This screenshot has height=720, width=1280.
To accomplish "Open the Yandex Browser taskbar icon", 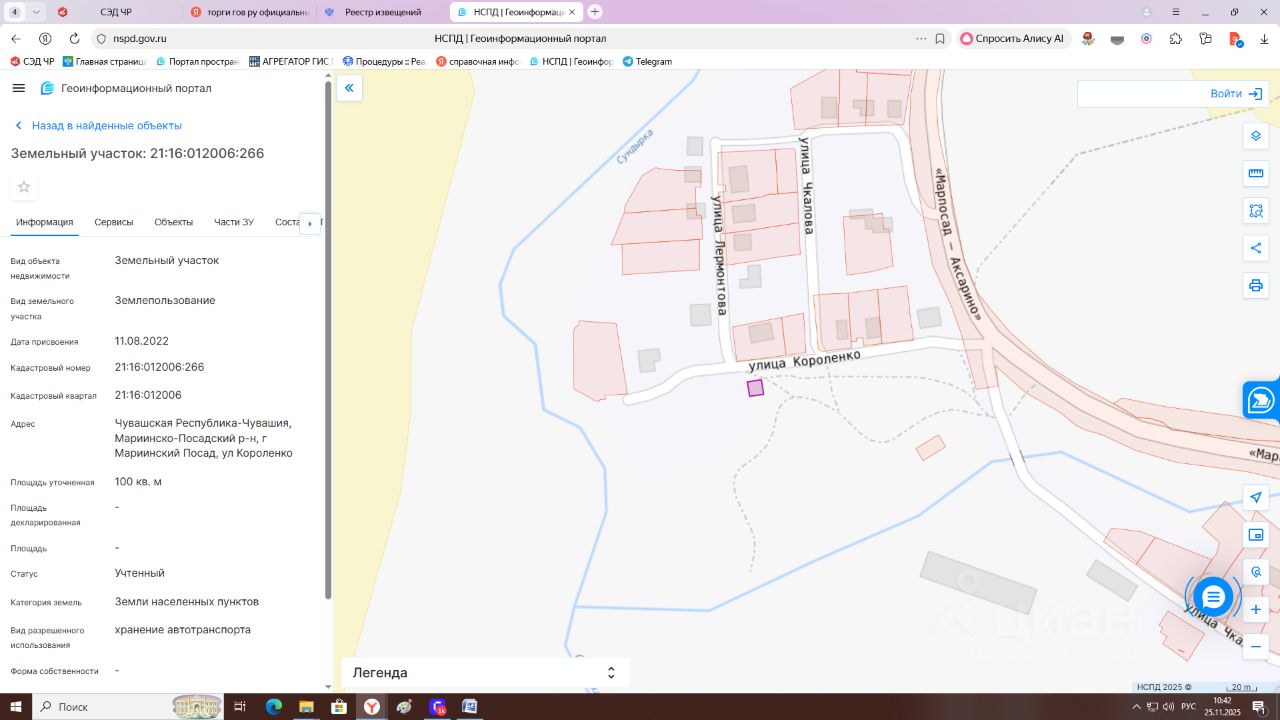I will 371,707.
